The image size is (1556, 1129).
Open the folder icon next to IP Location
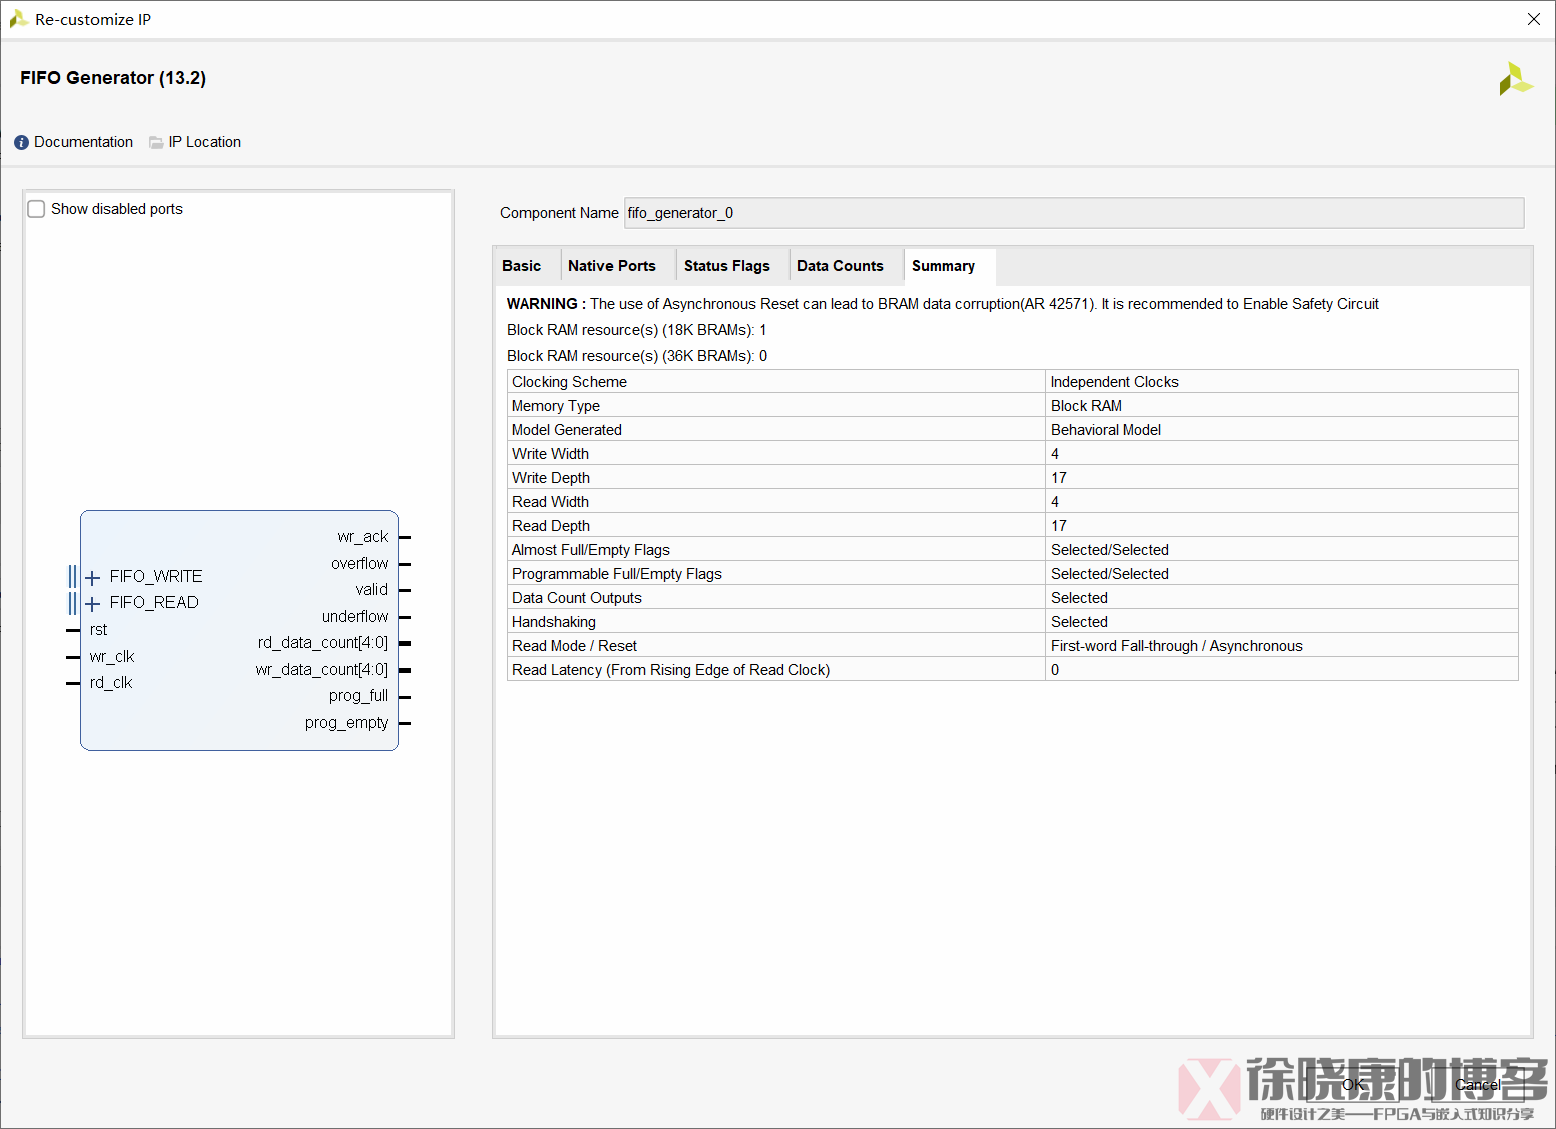pos(155,142)
